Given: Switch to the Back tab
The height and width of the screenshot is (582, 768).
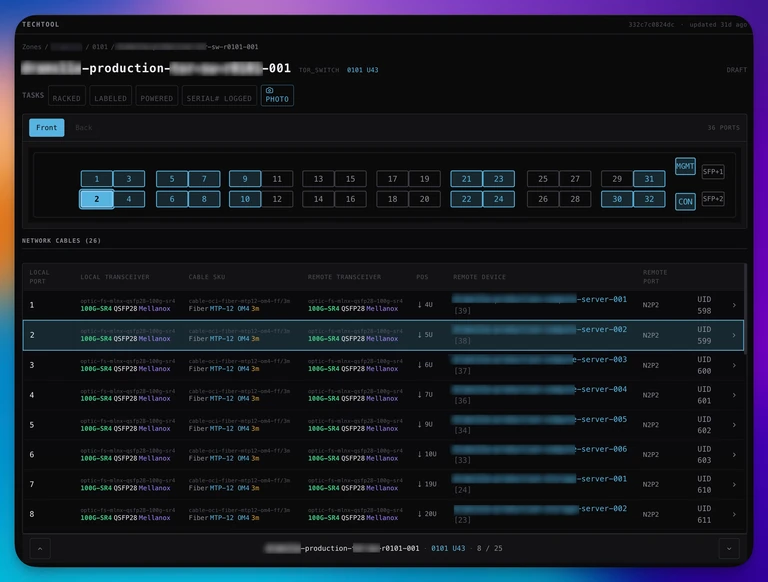Looking at the screenshot, I should click(x=84, y=127).
